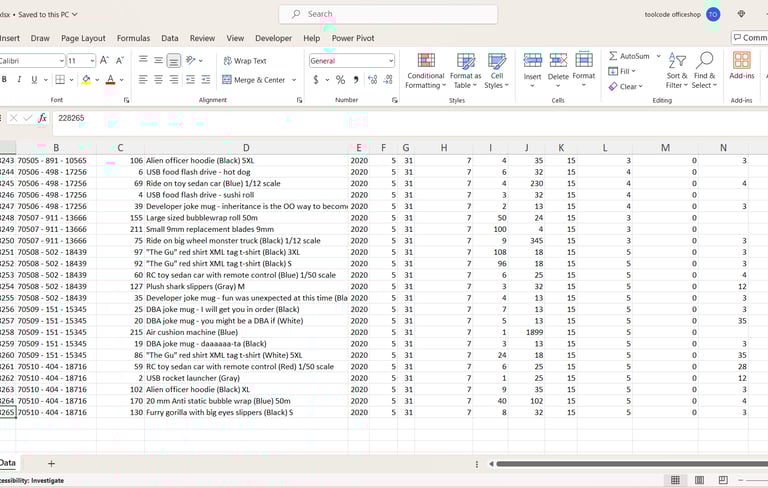Select Bottom Align icon
This screenshot has width=768, height=488.
(x=173, y=60)
